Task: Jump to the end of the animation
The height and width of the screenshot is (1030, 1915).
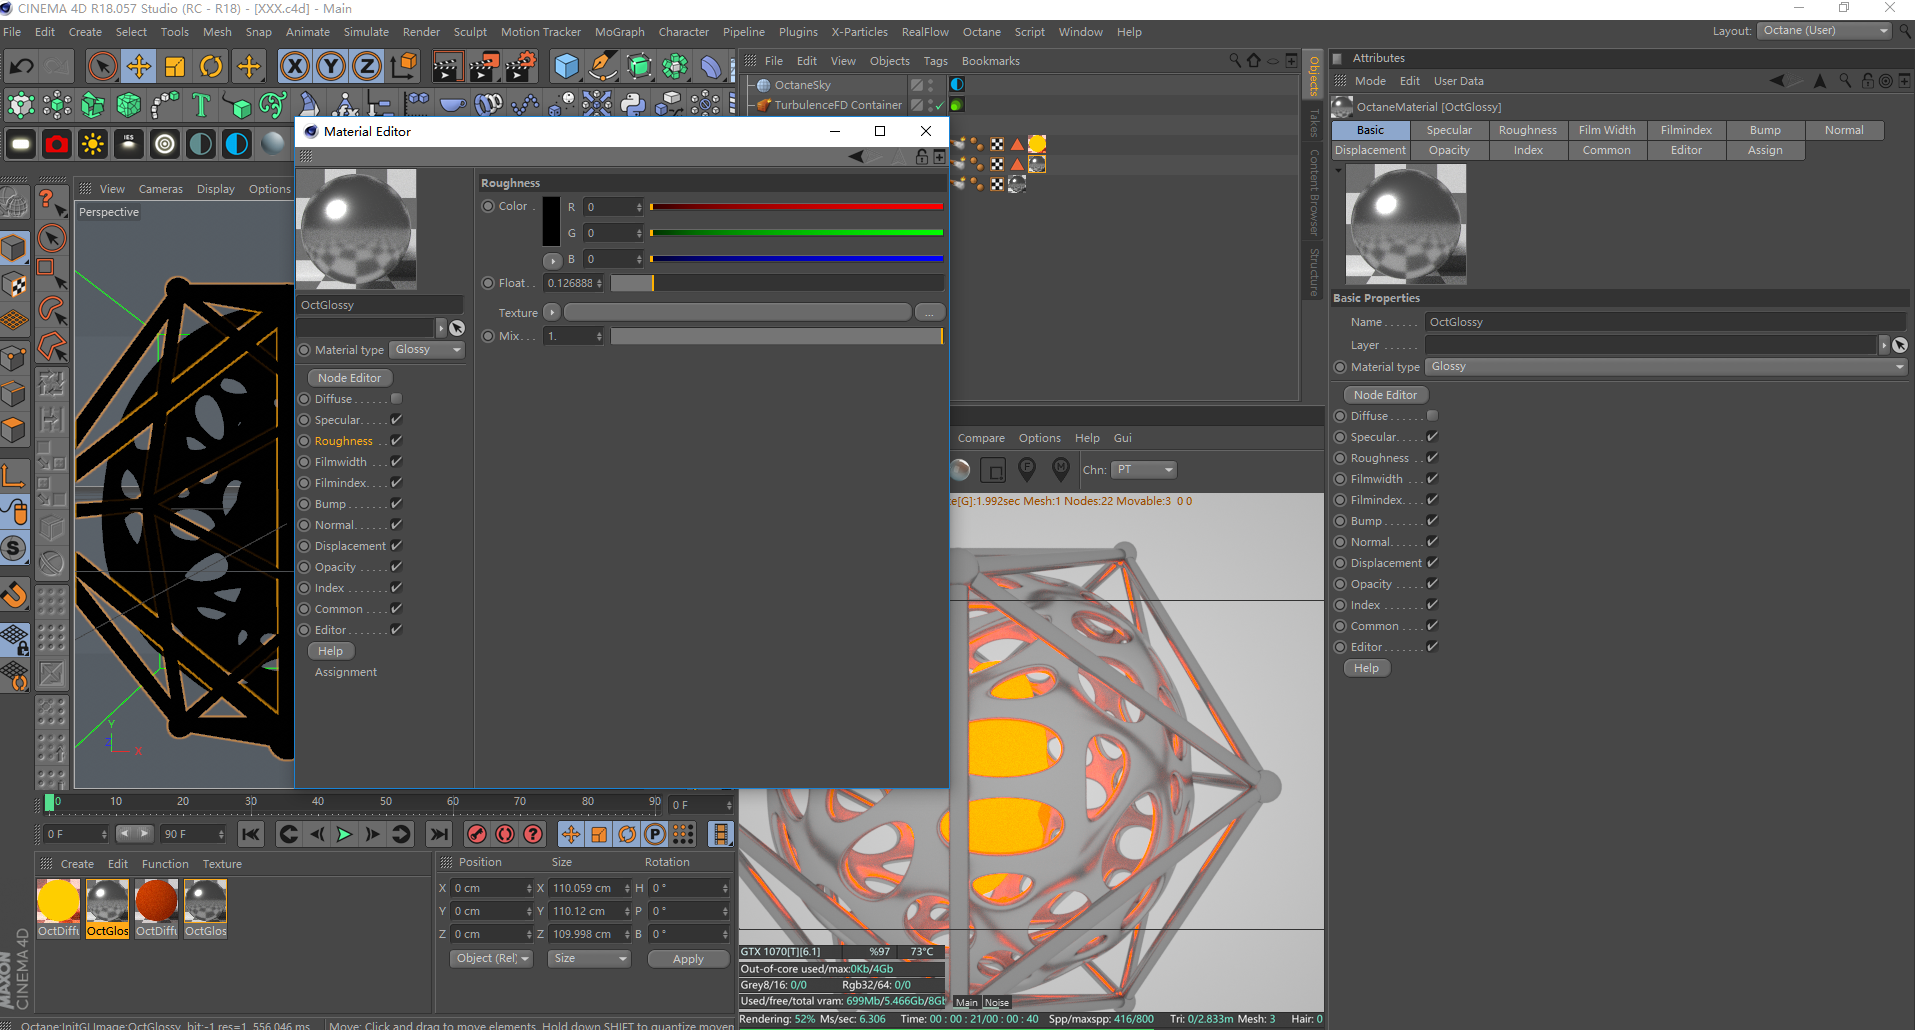Action: click(x=439, y=834)
